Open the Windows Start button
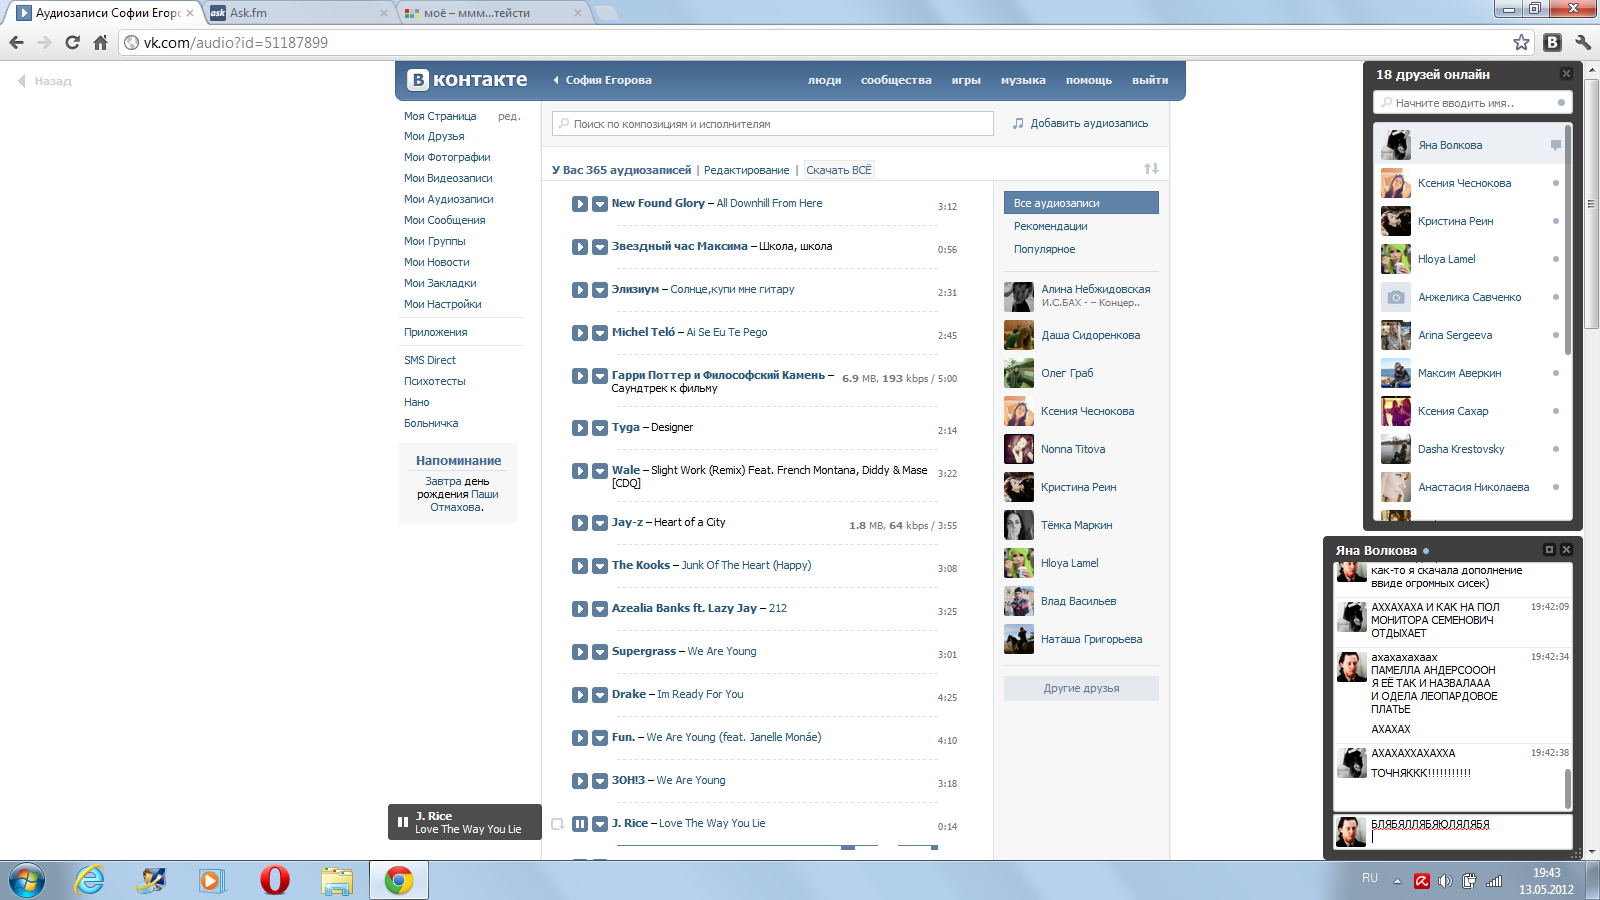The height and width of the screenshot is (900, 1600). [26, 881]
